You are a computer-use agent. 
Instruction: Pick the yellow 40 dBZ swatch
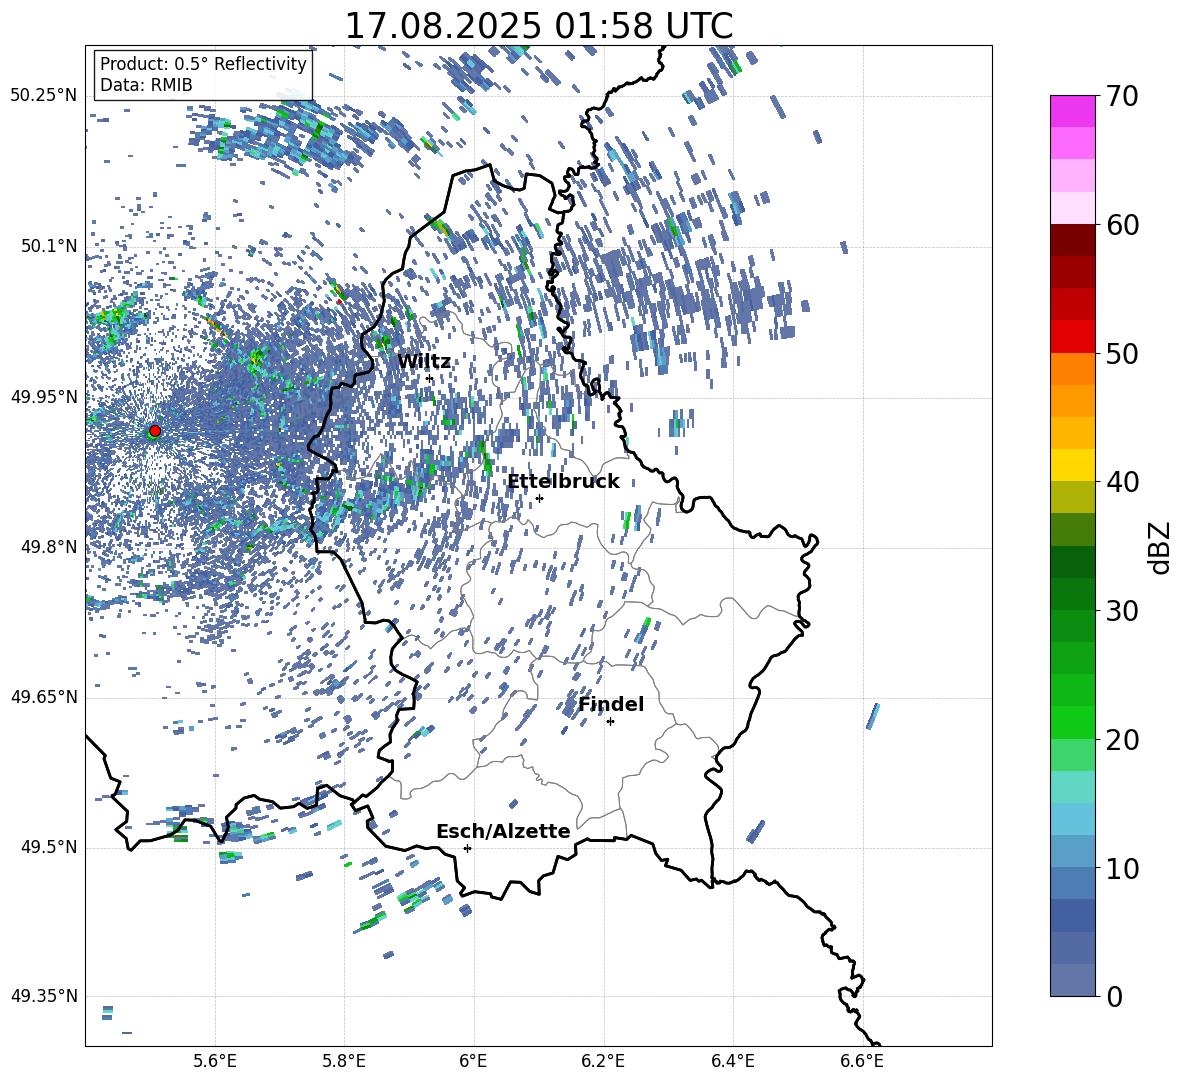(1072, 465)
